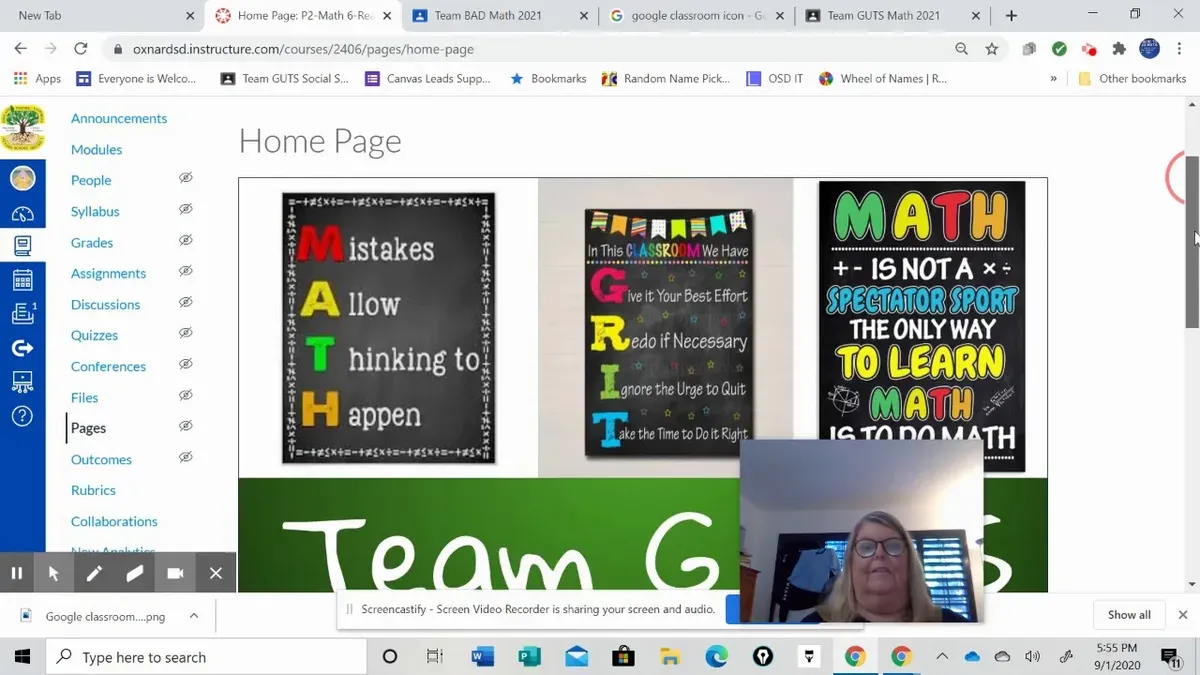Show hidden system tray icons chevron
This screenshot has width=1200, height=675.
click(942, 657)
